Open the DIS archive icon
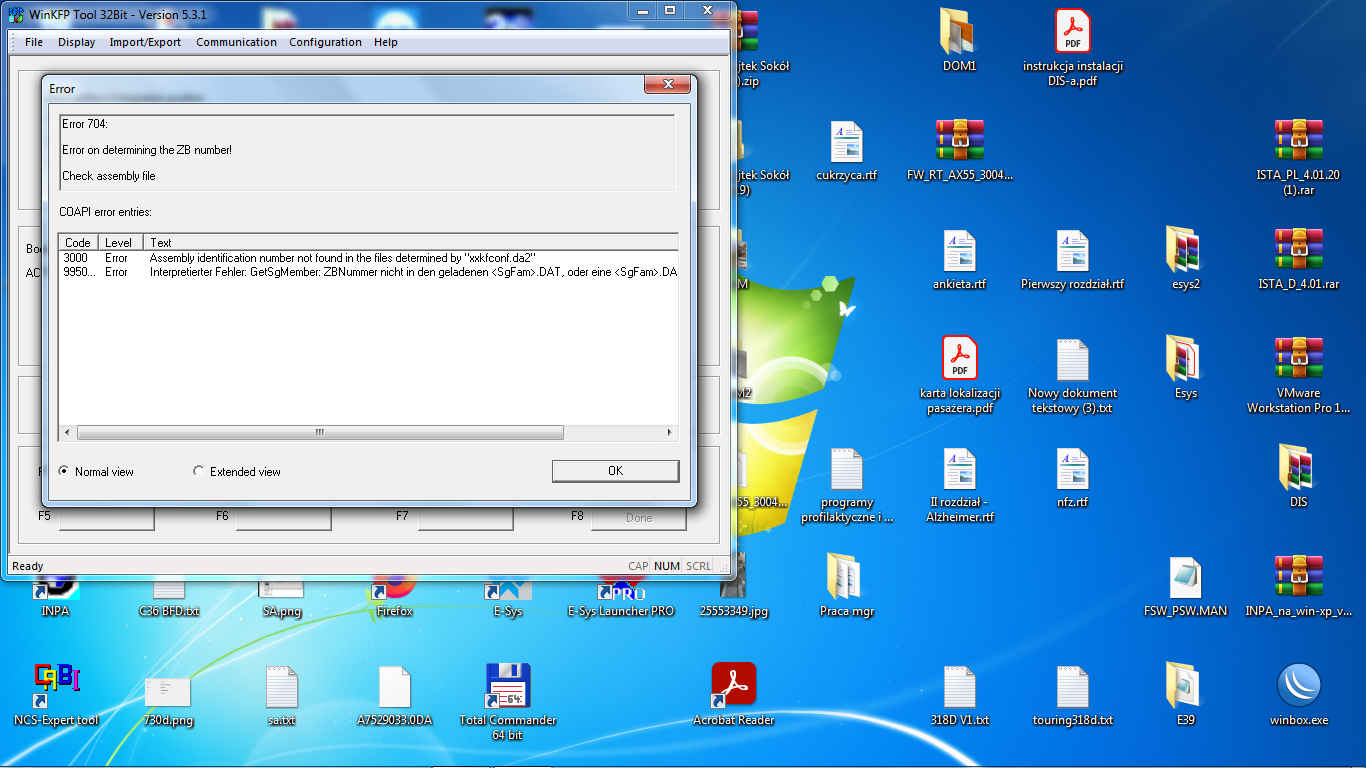Image resolution: width=1366 pixels, height=768 pixels. (x=1298, y=469)
